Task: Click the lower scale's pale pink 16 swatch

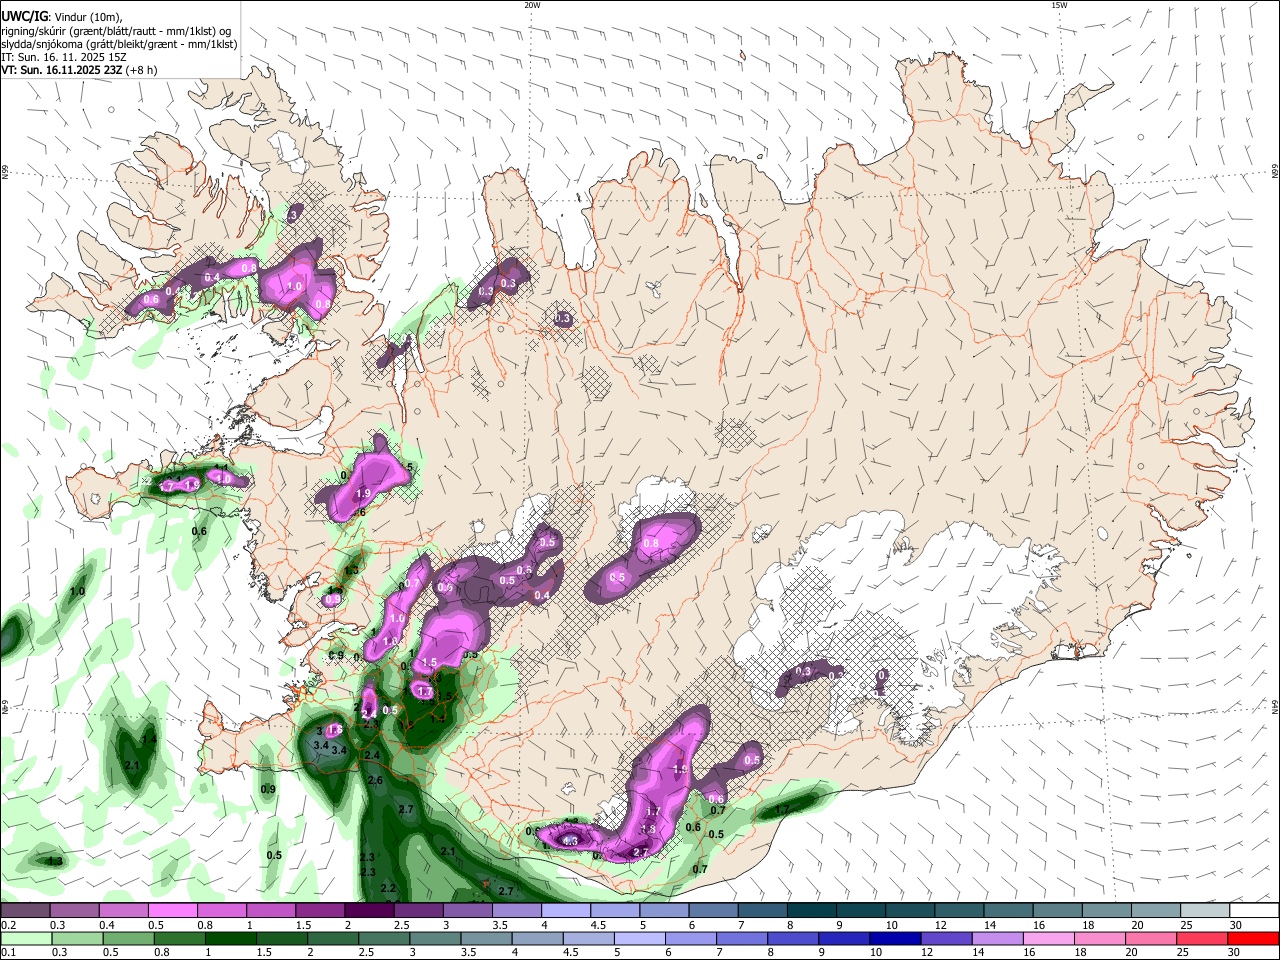Action: [x=1048, y=939]
